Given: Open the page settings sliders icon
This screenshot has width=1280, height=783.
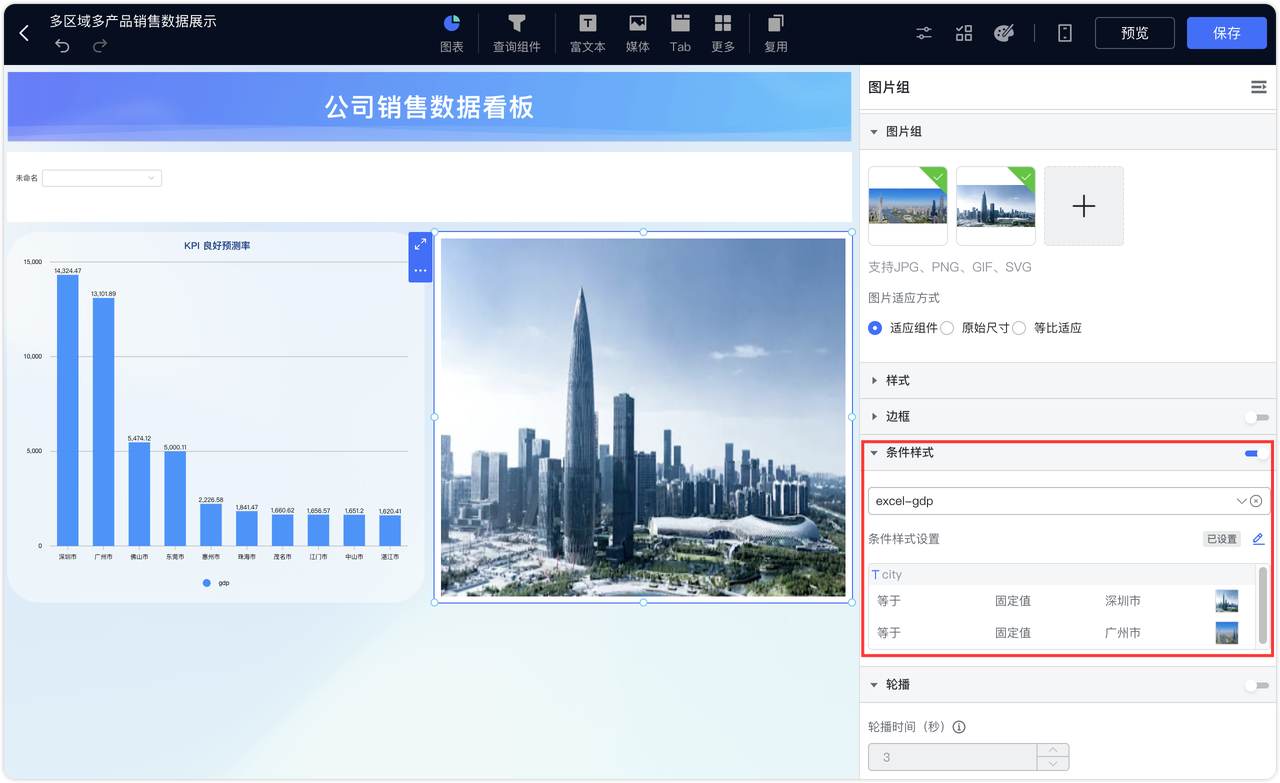Looking at the screenshot, I should coord(924,33).
